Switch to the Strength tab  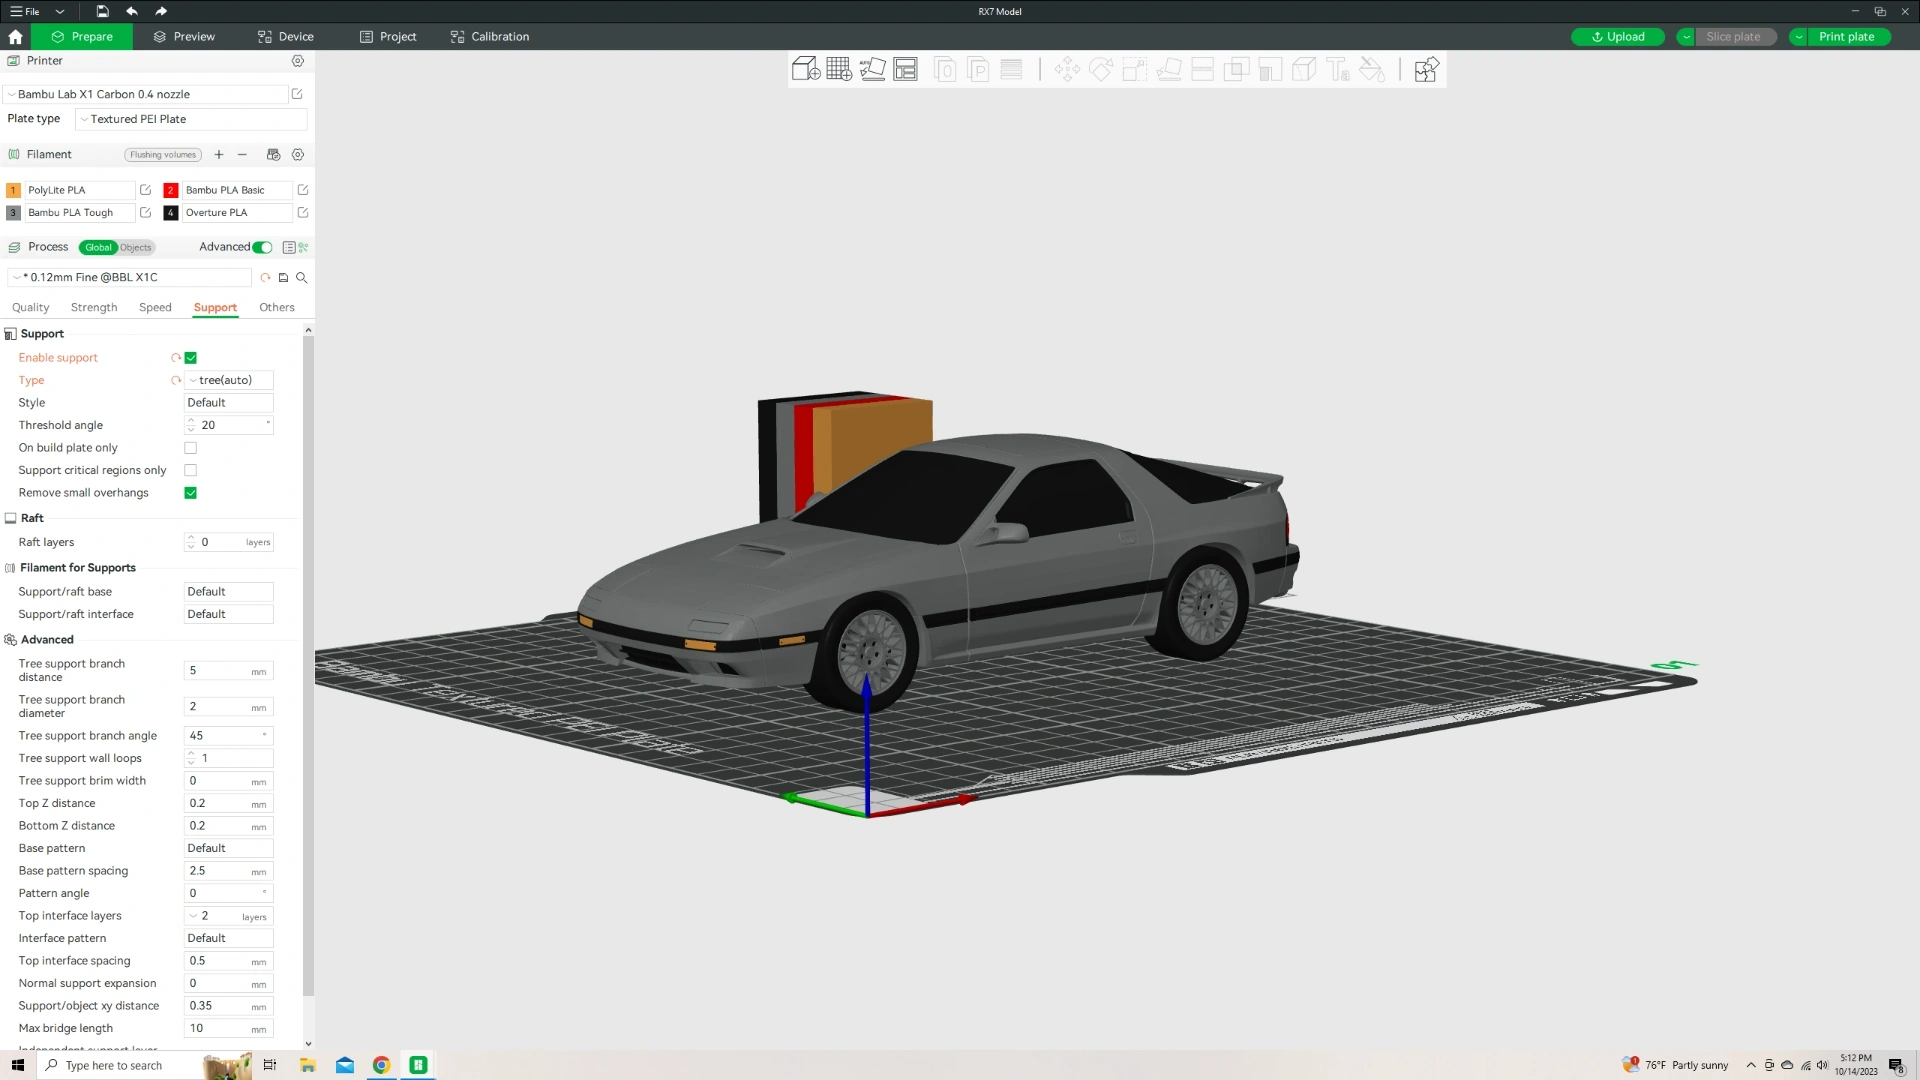pyautogui.click(x=94, y=308)
